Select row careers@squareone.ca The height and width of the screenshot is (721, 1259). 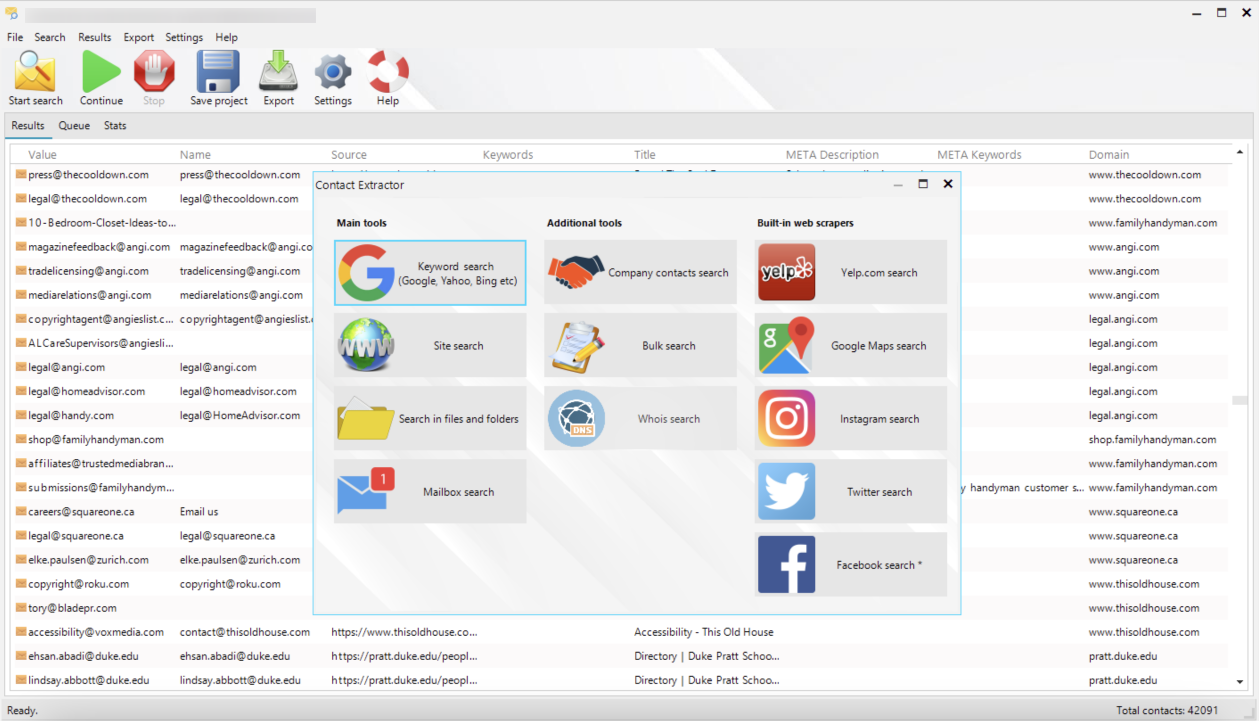click(x=620, y=511)
